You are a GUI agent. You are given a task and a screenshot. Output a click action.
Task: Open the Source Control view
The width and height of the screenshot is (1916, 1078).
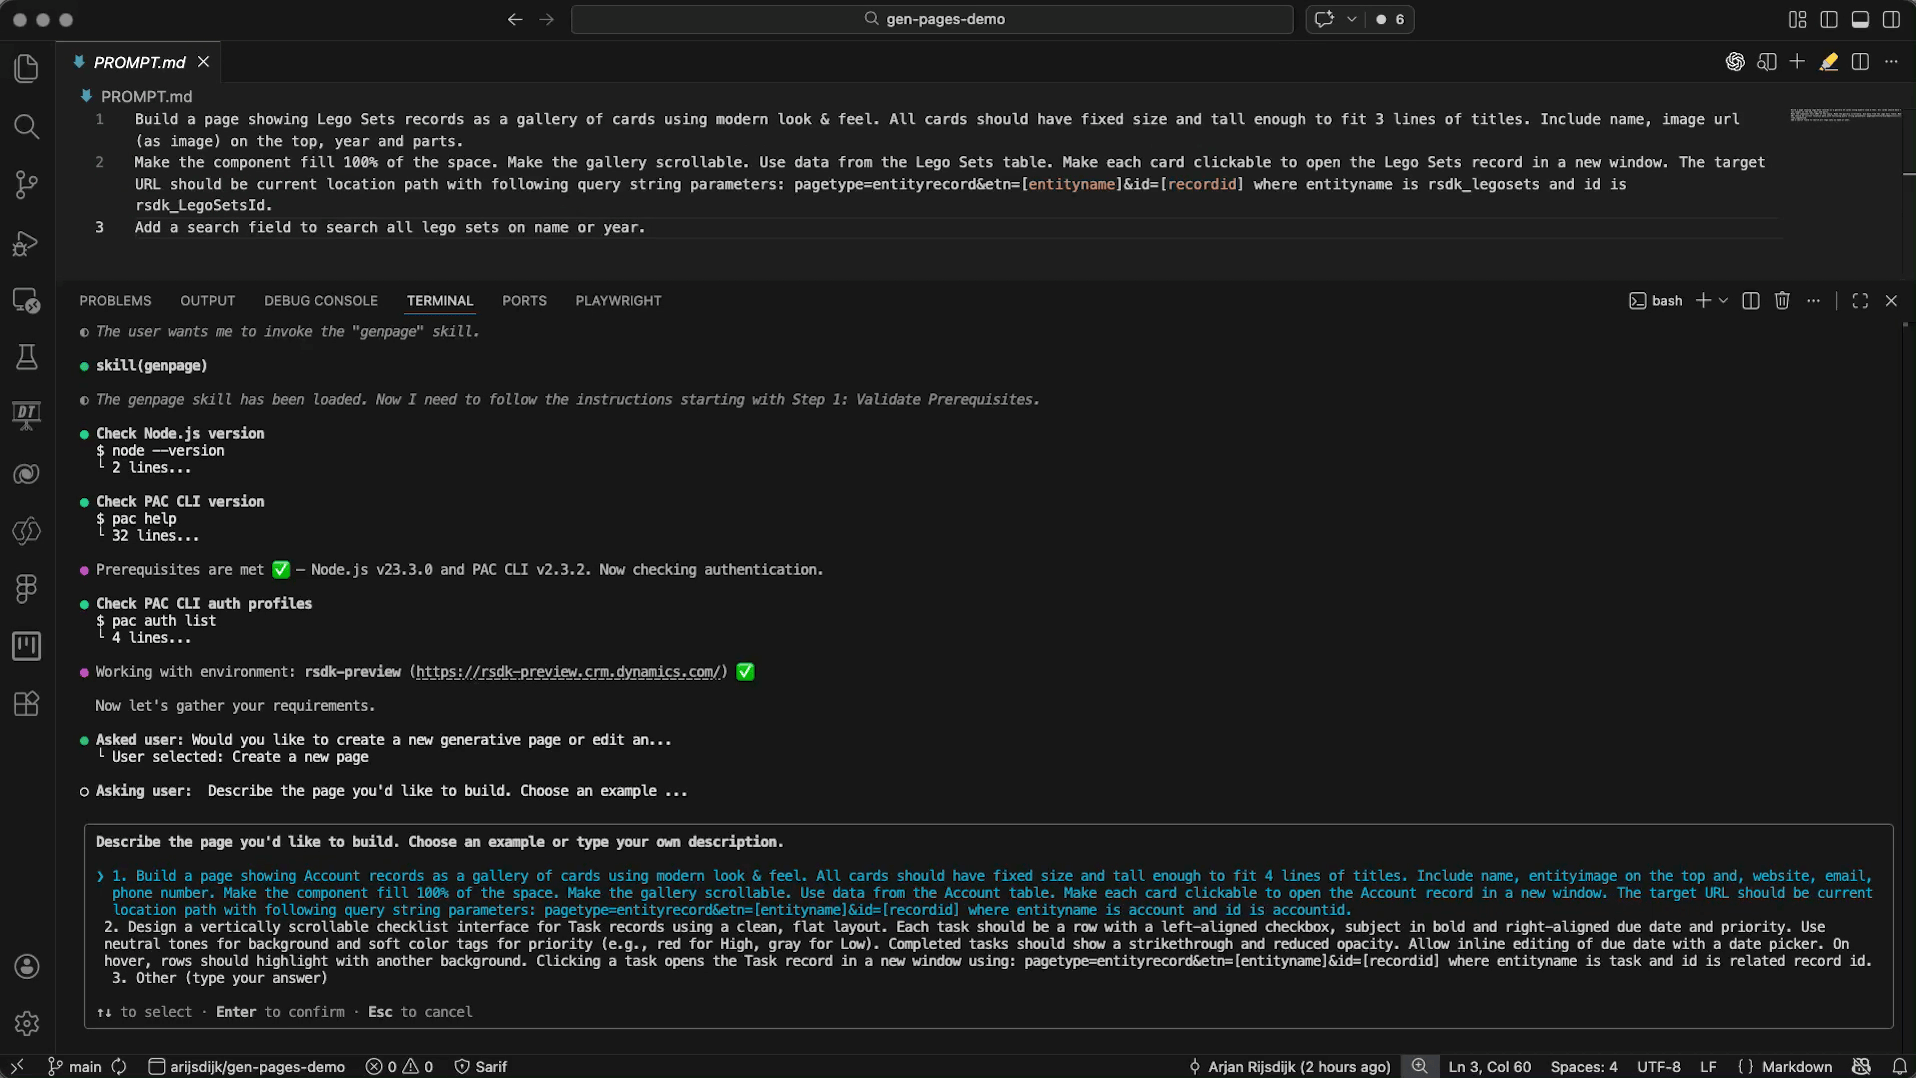click(x=26, y=185)
